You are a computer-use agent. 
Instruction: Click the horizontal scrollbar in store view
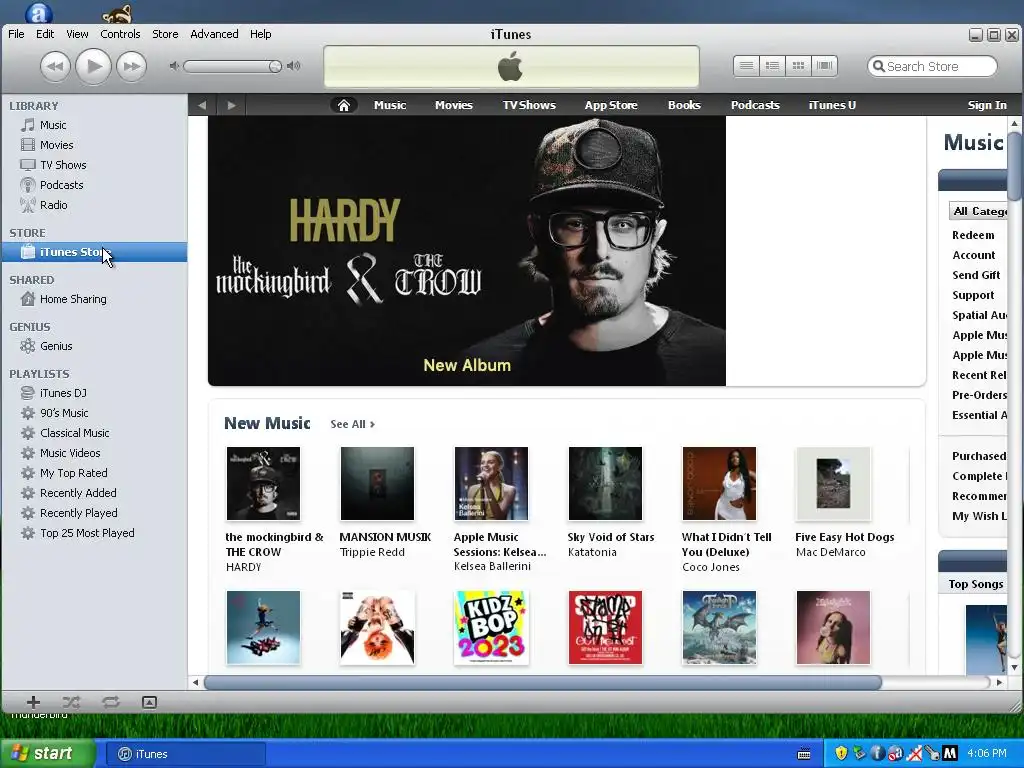(543, 682)
